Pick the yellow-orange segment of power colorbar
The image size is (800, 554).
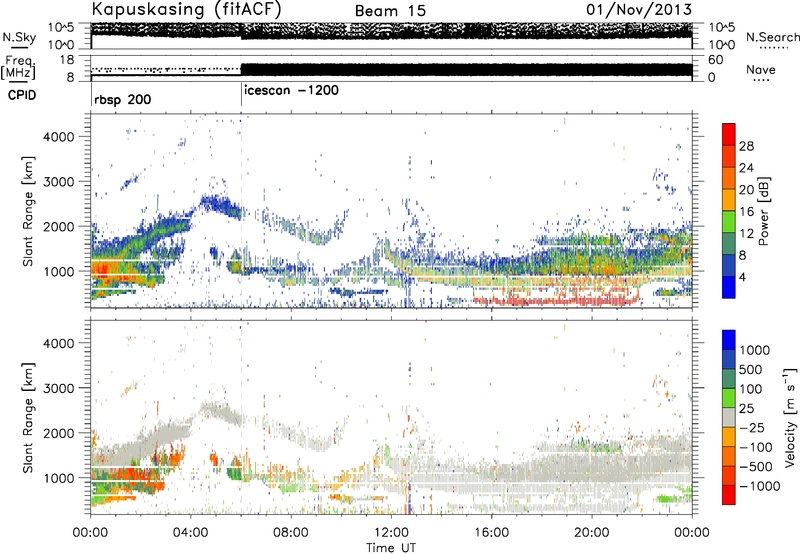729,200
